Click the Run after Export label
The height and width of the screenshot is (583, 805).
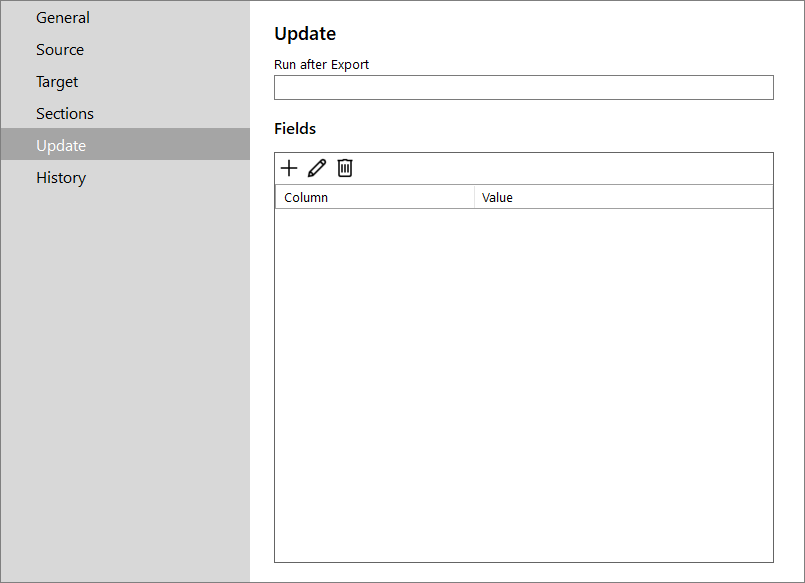point(321,65)
